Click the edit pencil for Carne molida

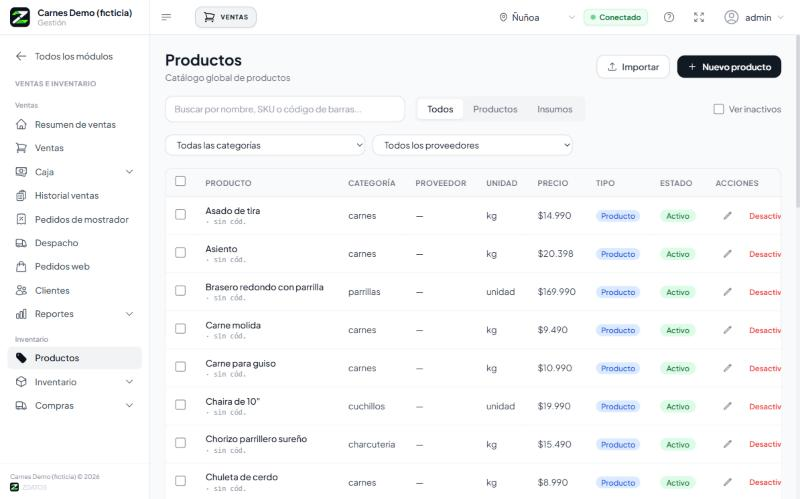(x=728, y=330)
